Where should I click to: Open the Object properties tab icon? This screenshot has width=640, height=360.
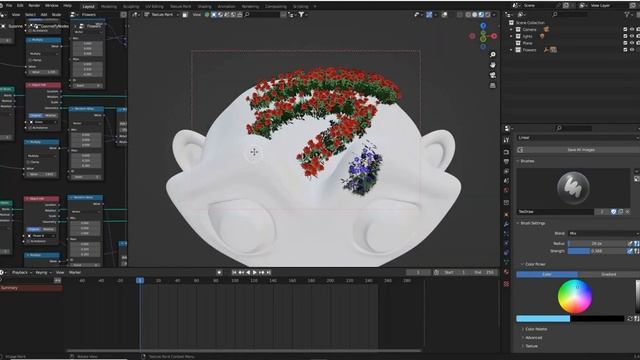pyautogui.click(x=507, y=214)
